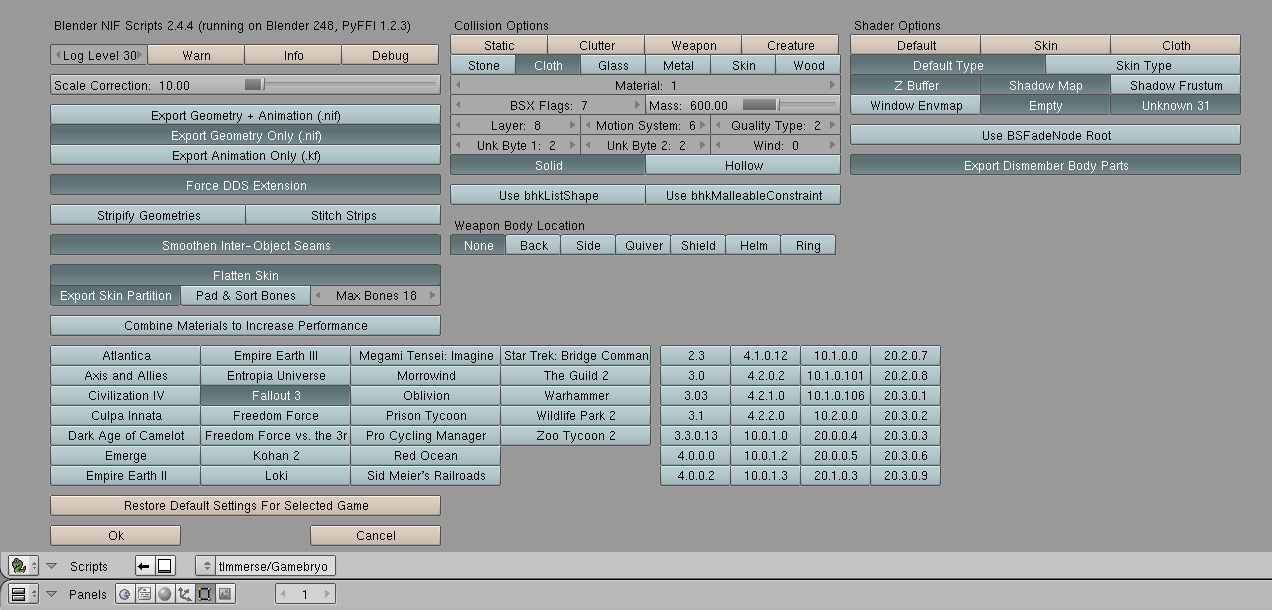Enable Use bhkListShape
This screenshot has height=610, width=1272.
(548, 195)
